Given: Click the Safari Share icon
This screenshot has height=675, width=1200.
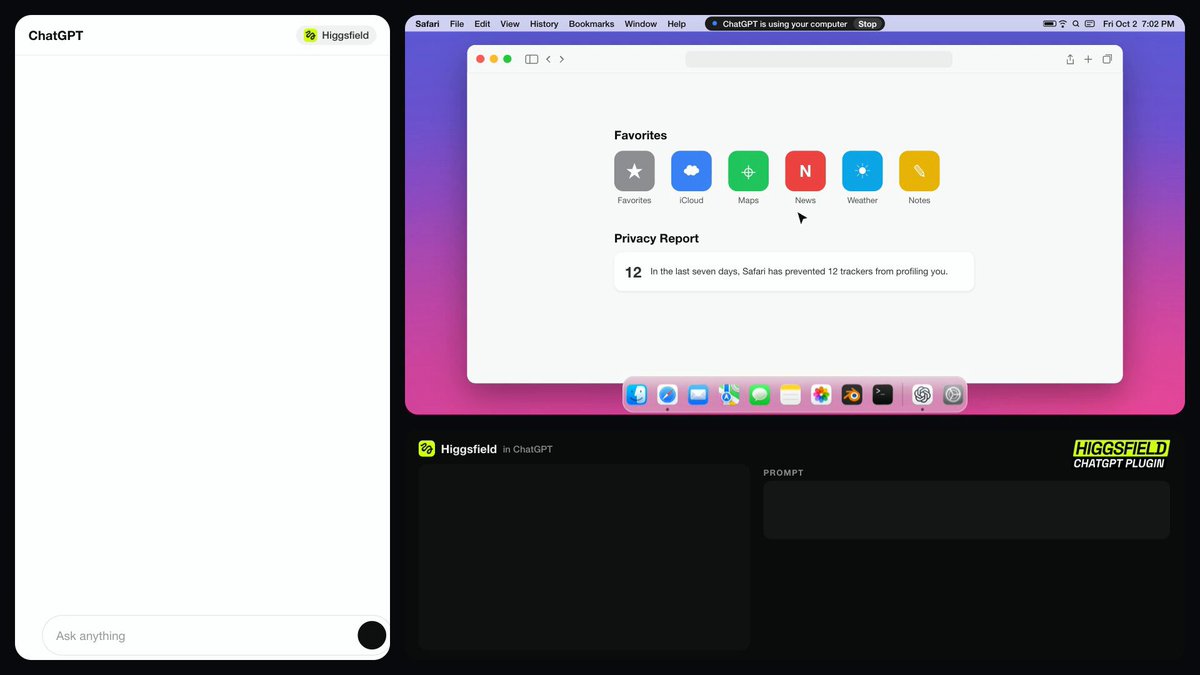Looking at the screenshot, I should [x=1070, y=59].
